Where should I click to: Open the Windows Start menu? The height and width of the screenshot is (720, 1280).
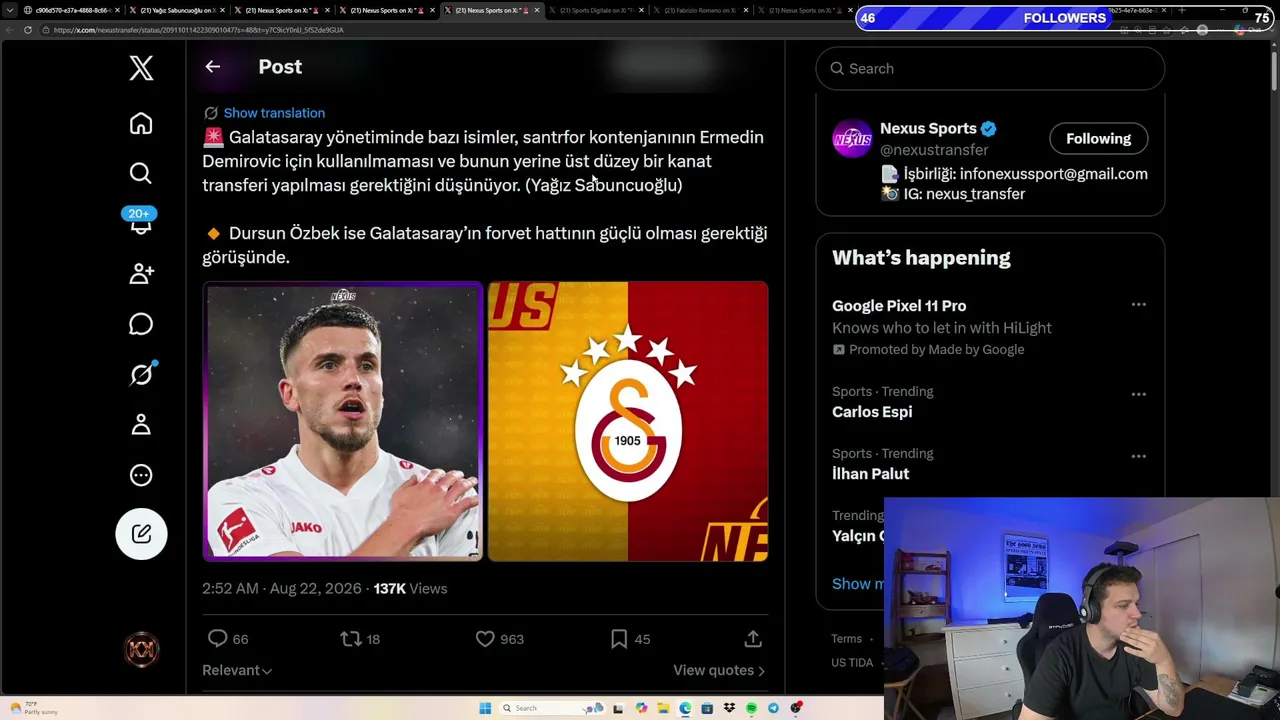[x=485, y=708]
